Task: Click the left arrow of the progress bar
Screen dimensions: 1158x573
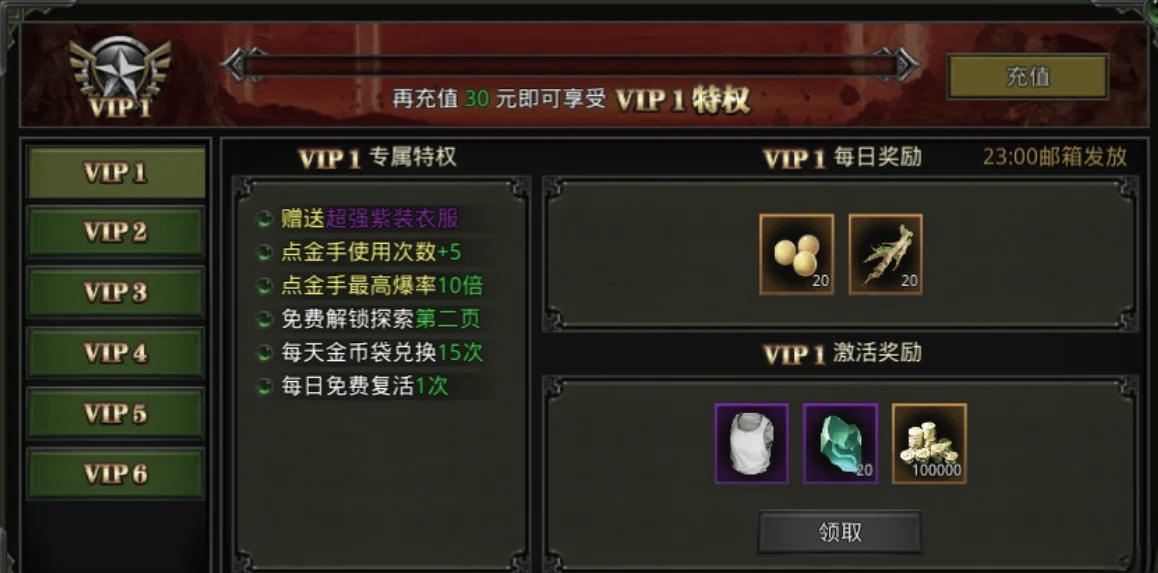Action: [242, 65]
